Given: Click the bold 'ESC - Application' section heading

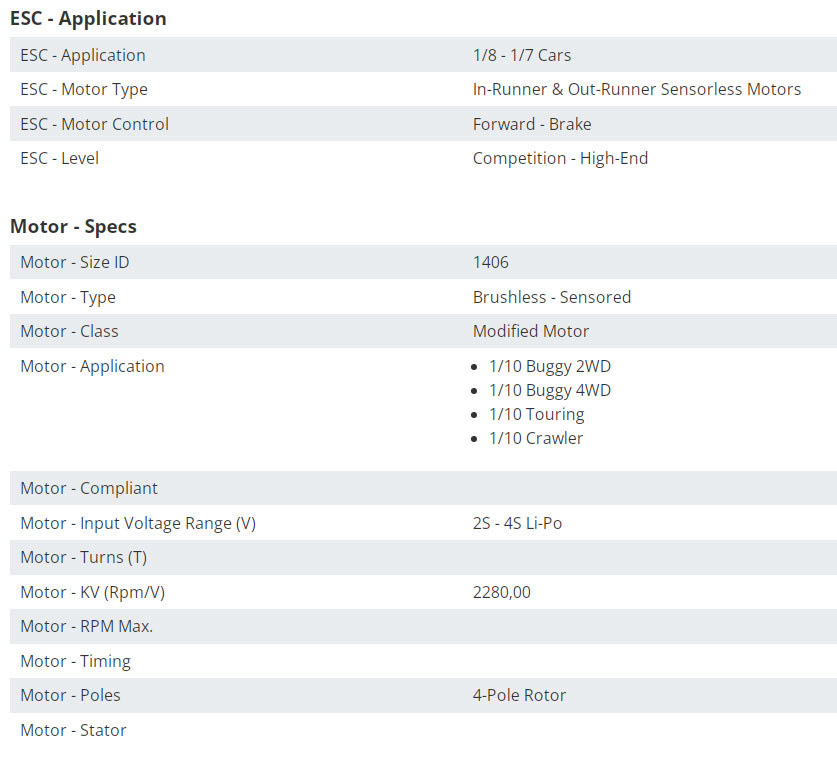Looking at the screenshot, I should click(88, 18).
